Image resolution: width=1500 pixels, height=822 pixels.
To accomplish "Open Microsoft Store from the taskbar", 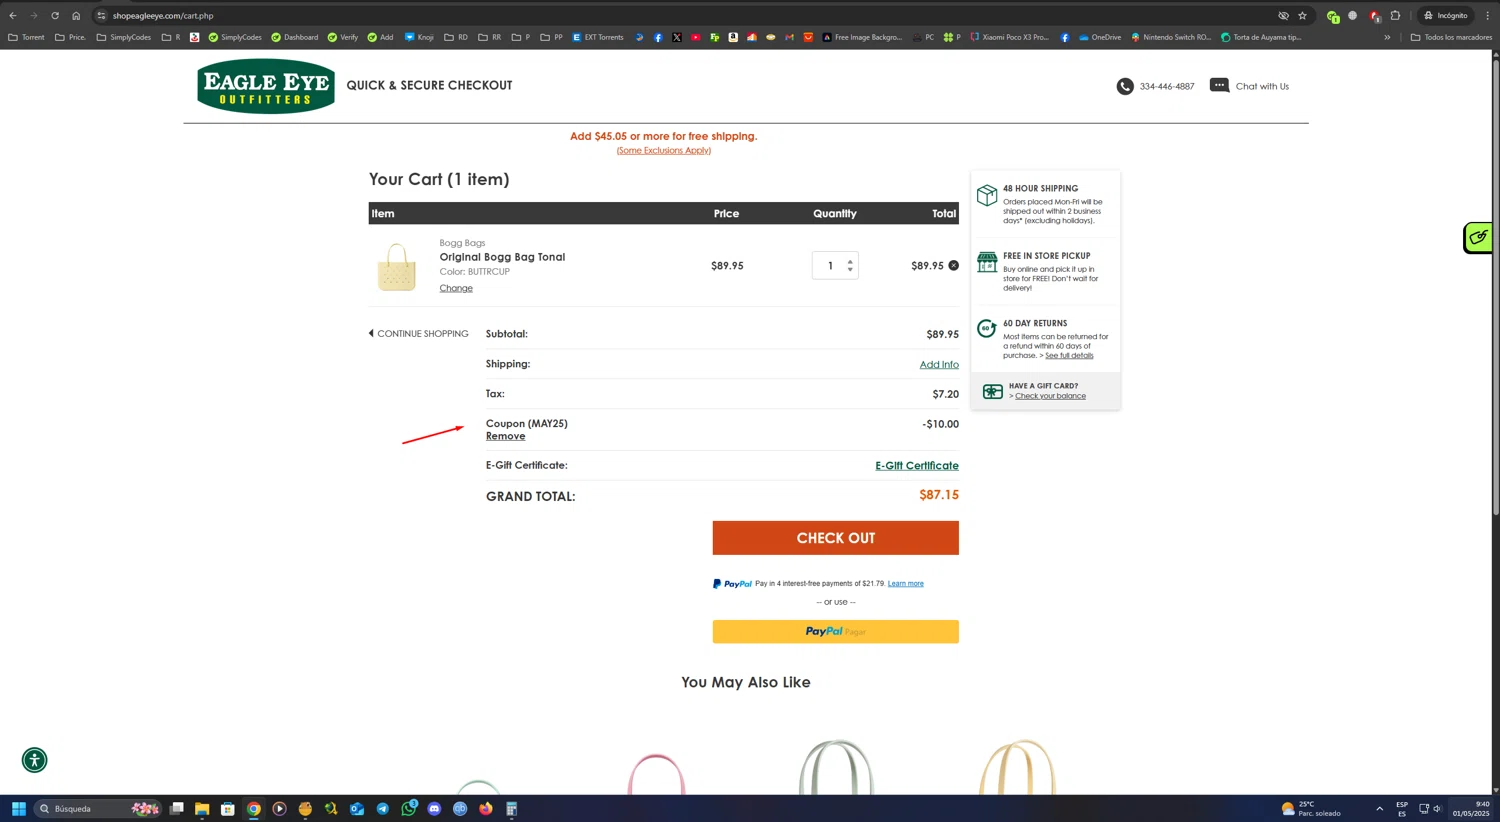I will (228, 809).
